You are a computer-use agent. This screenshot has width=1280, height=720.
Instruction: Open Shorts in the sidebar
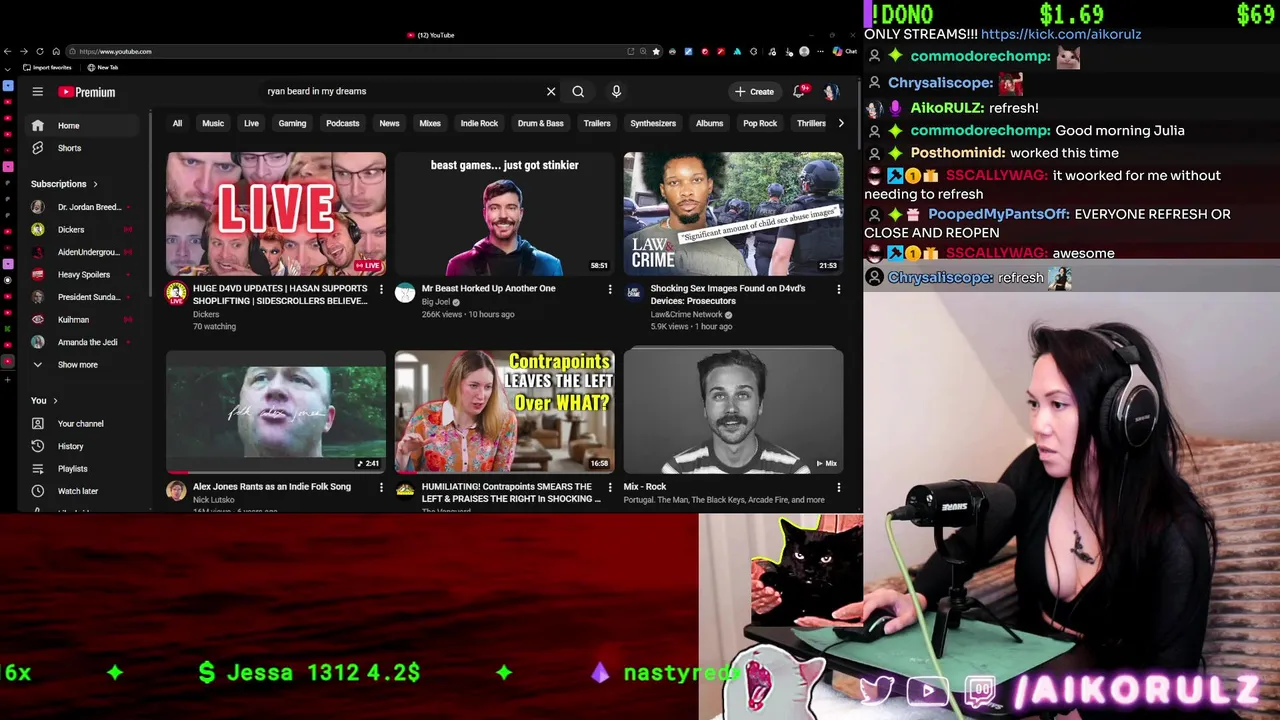point(84,148)
